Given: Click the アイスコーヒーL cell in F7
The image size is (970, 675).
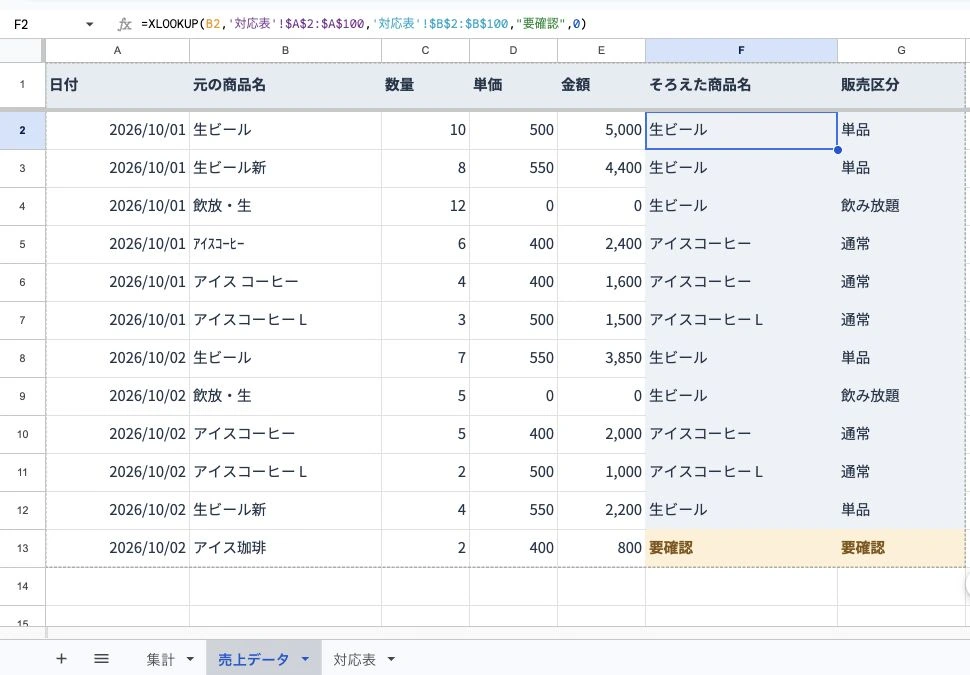Looking at the screenshot, I should (741, 320).
